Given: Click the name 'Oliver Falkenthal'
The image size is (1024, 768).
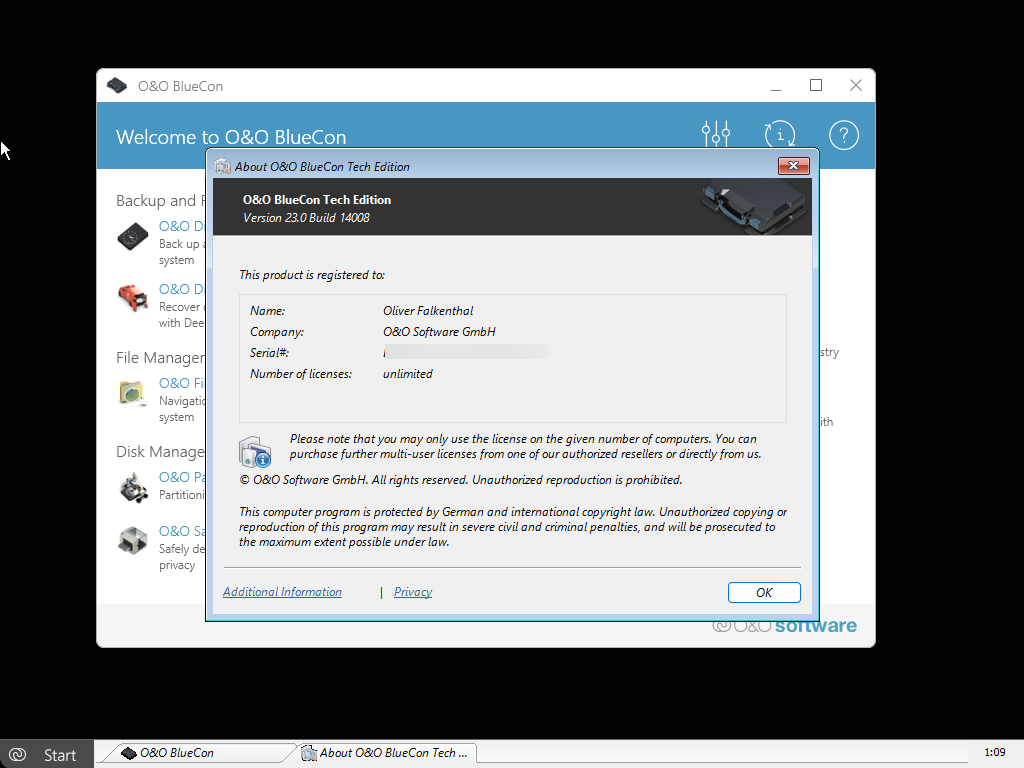Looking at the screenshot, I should (x=428, y=311).
